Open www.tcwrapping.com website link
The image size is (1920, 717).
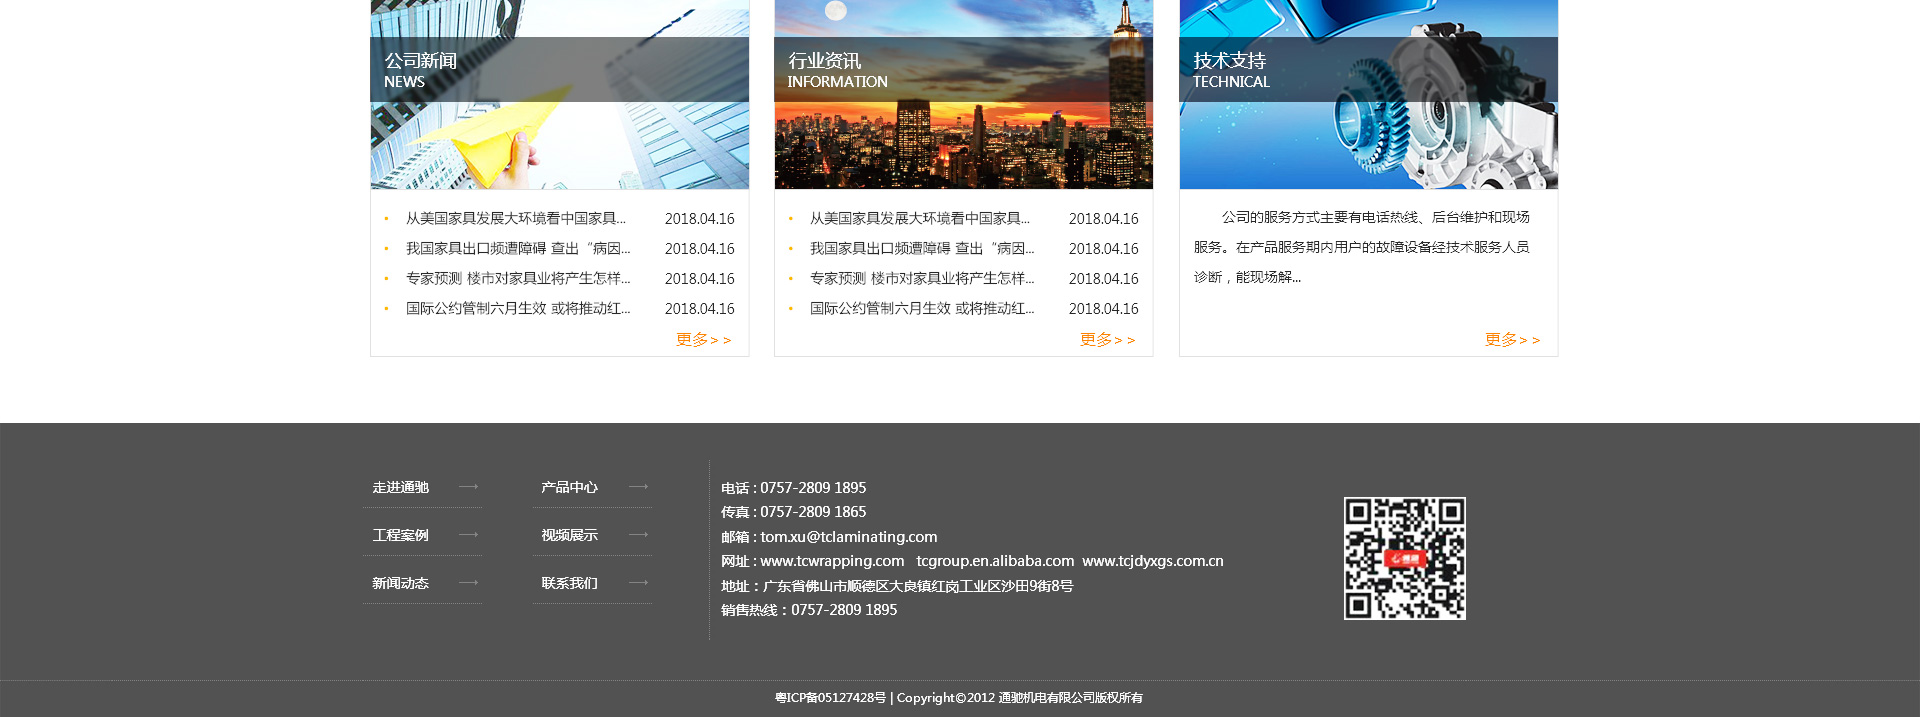point(832,561)
